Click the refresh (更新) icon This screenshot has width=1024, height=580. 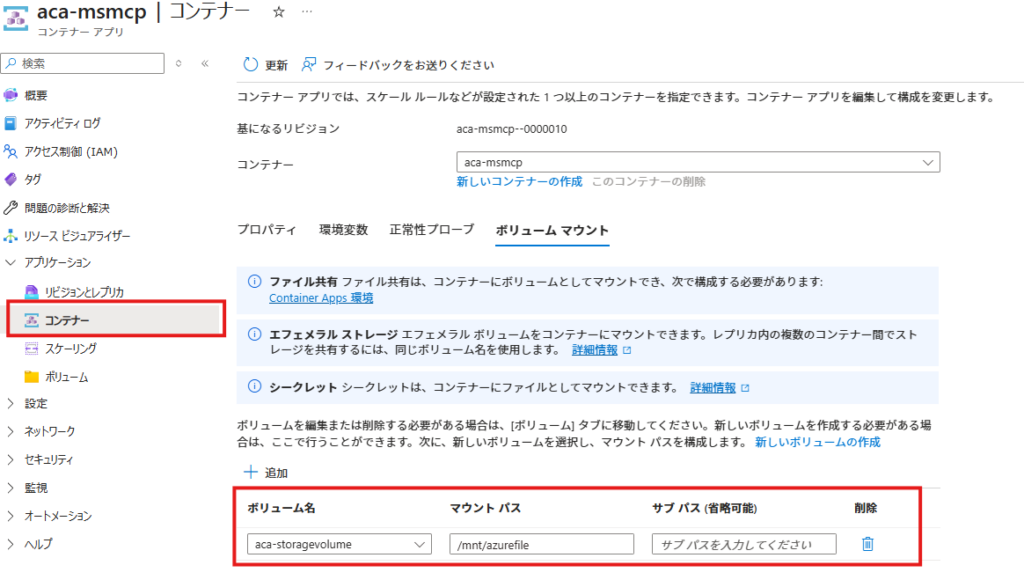251,65
